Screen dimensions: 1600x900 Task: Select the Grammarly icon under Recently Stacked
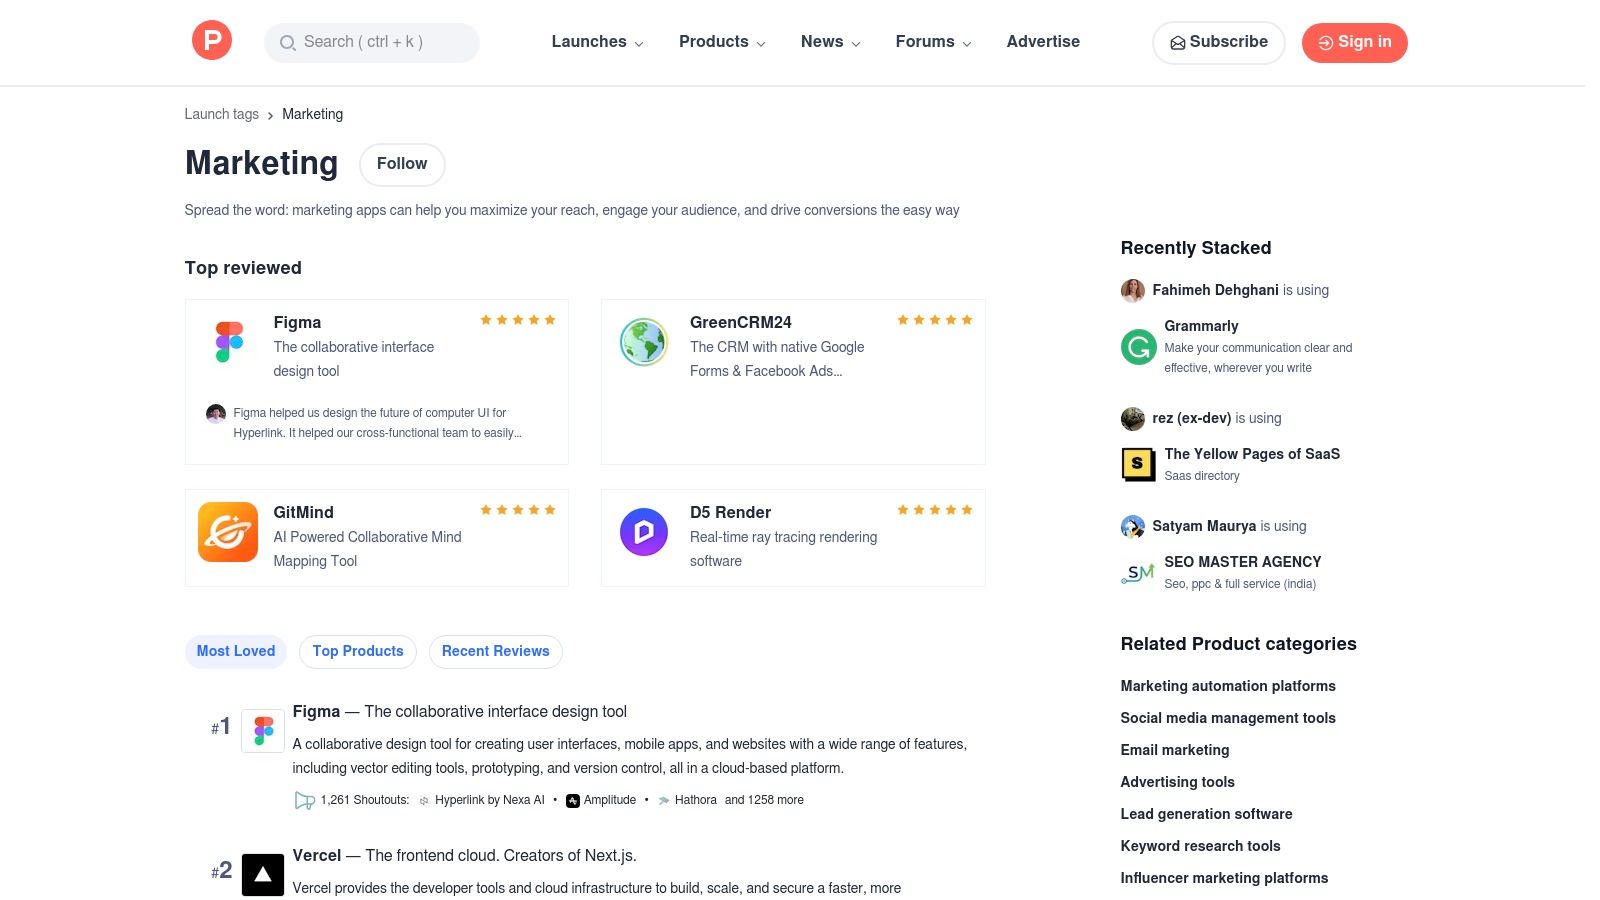point(1138,347)
